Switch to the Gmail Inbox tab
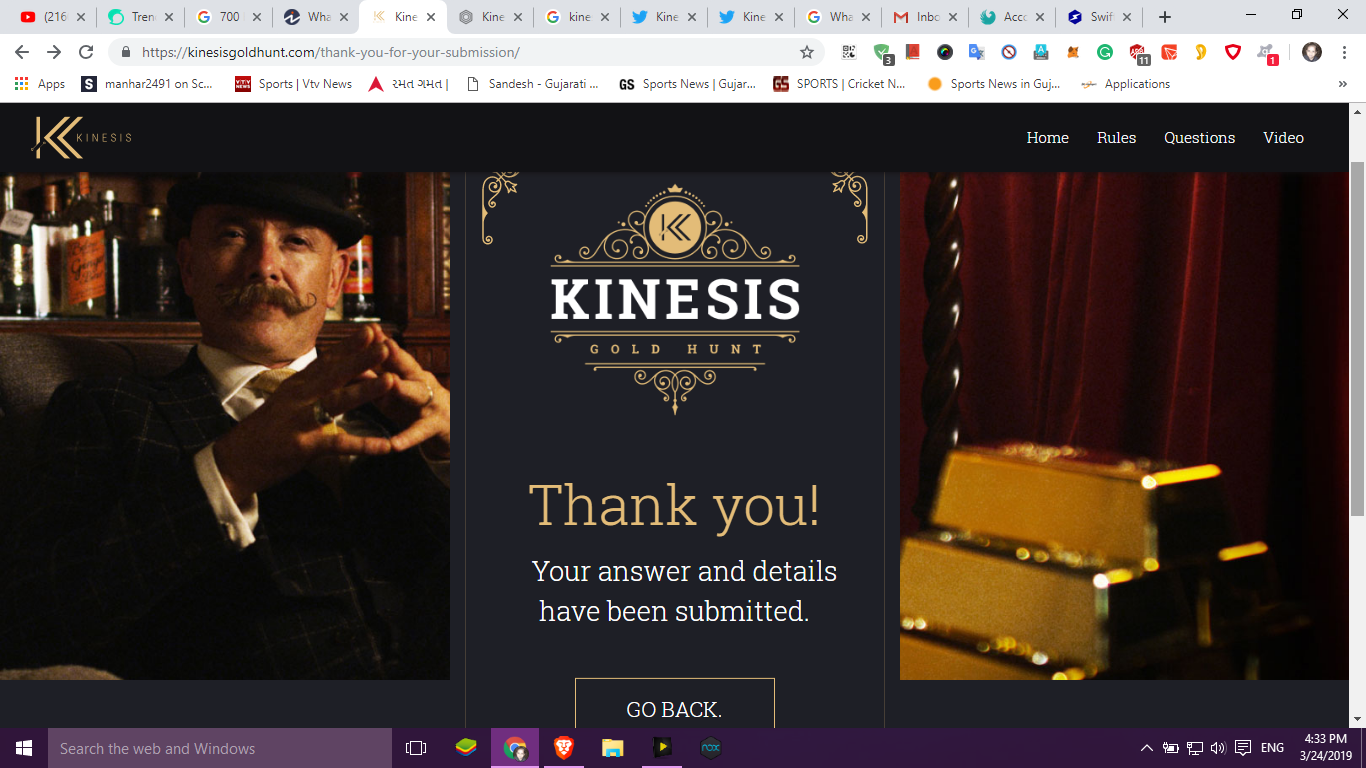 coord(925,17)
